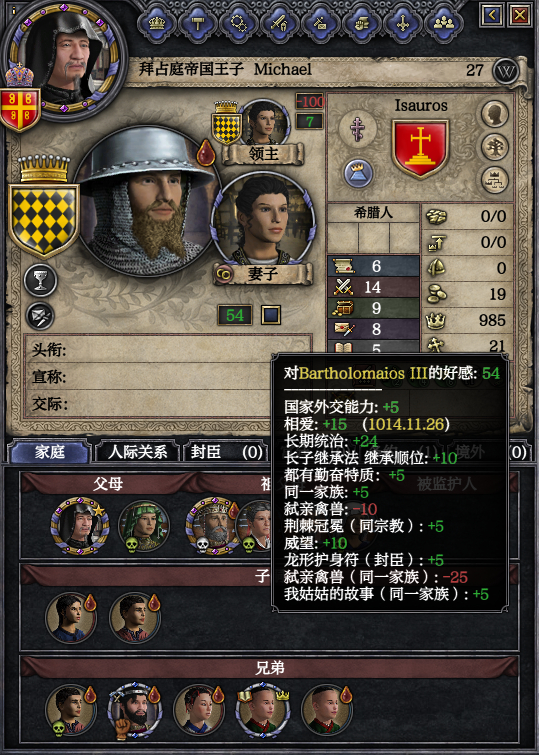Switch to the 封臣 (0) tab
Image resolution: width=539 pixels, height=755 pixels.
[226, 452]
